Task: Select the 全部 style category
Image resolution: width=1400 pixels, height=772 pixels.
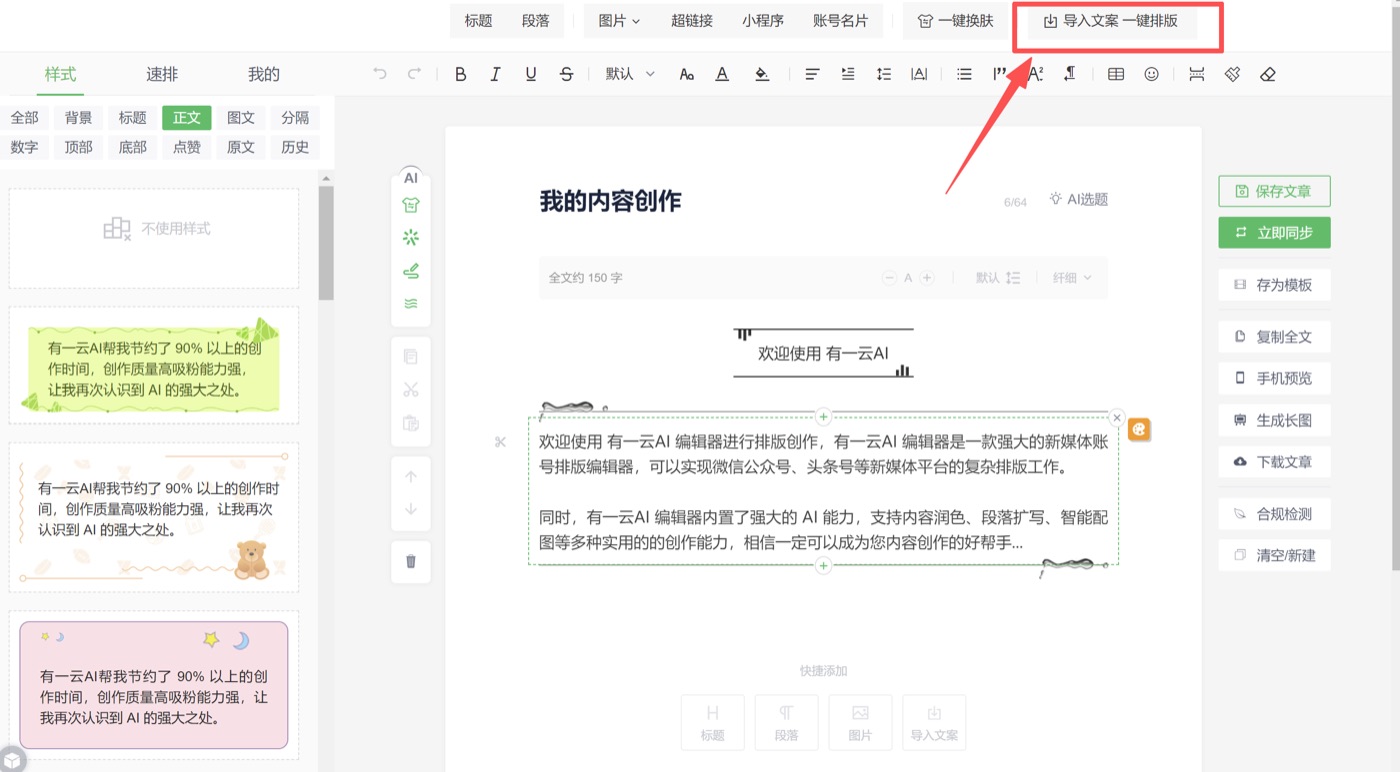Action: (x=25, y=118)
